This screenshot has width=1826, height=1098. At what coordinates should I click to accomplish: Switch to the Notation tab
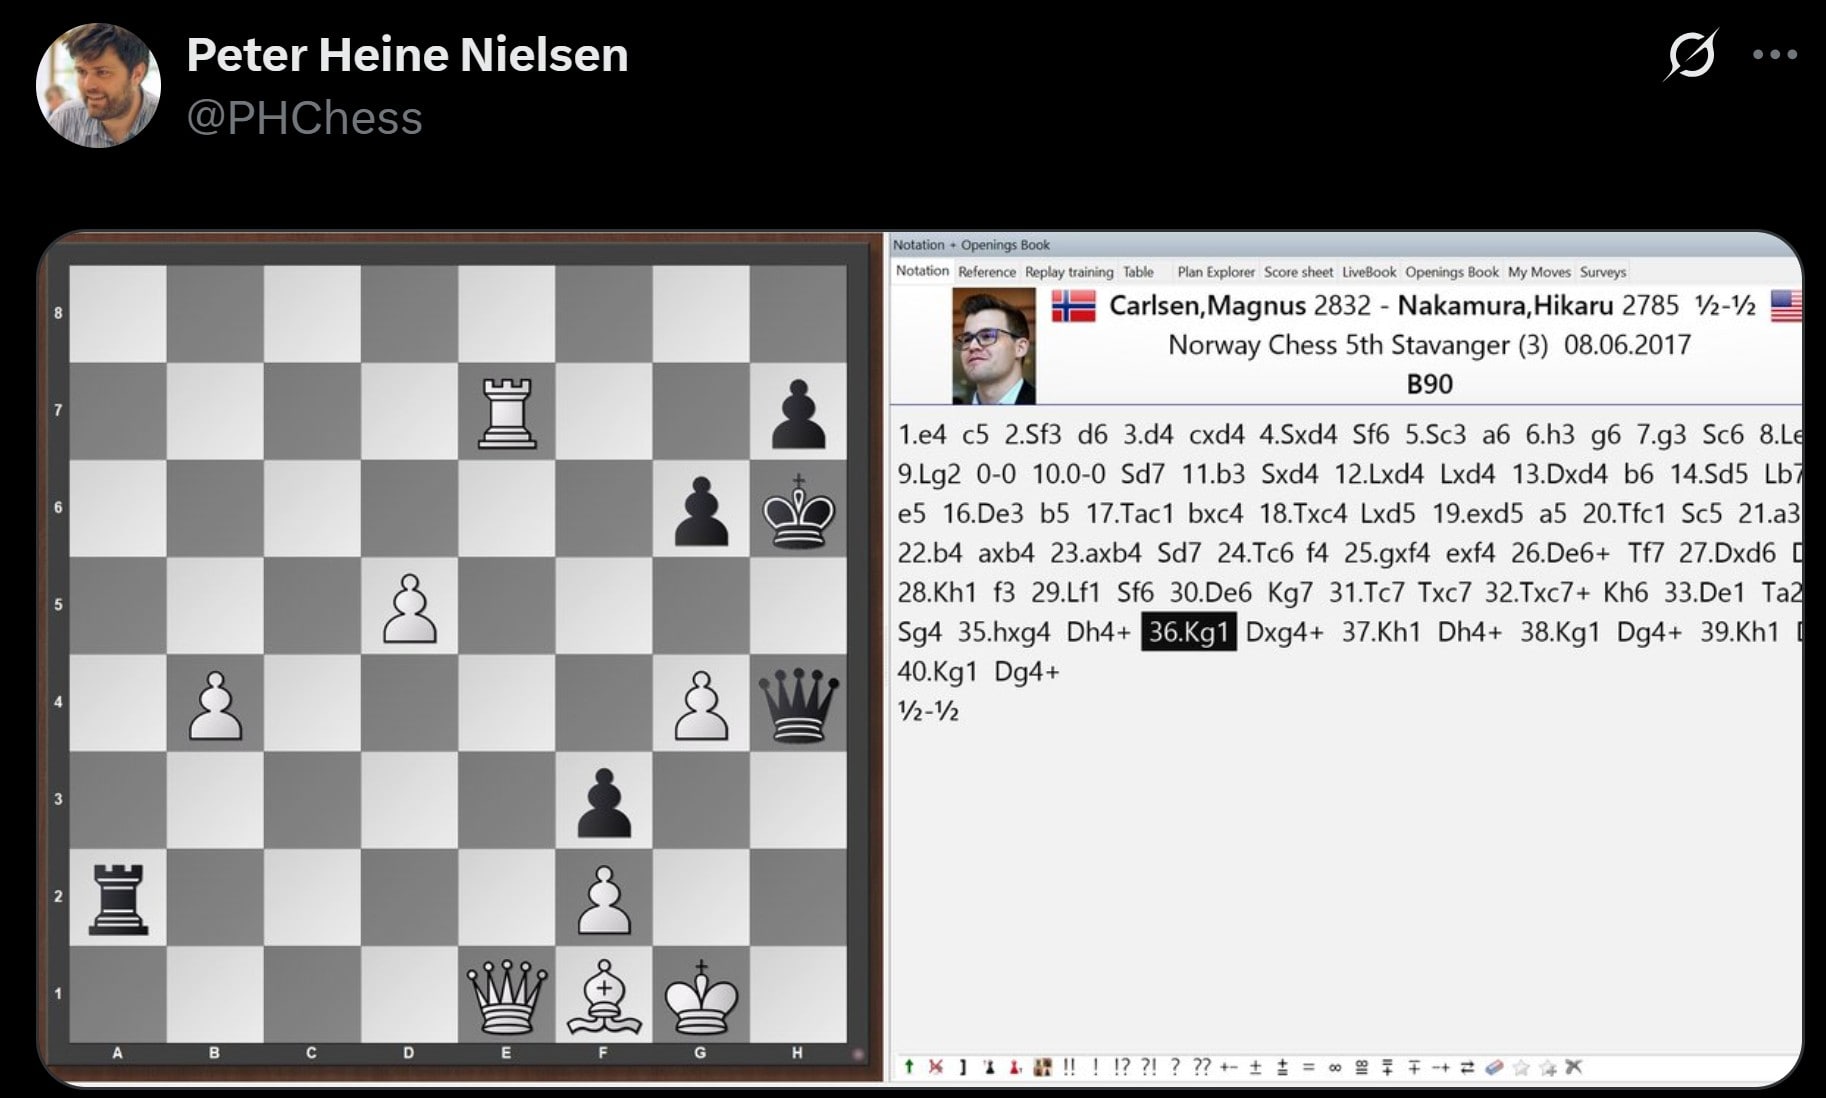(x=922, y=271)
